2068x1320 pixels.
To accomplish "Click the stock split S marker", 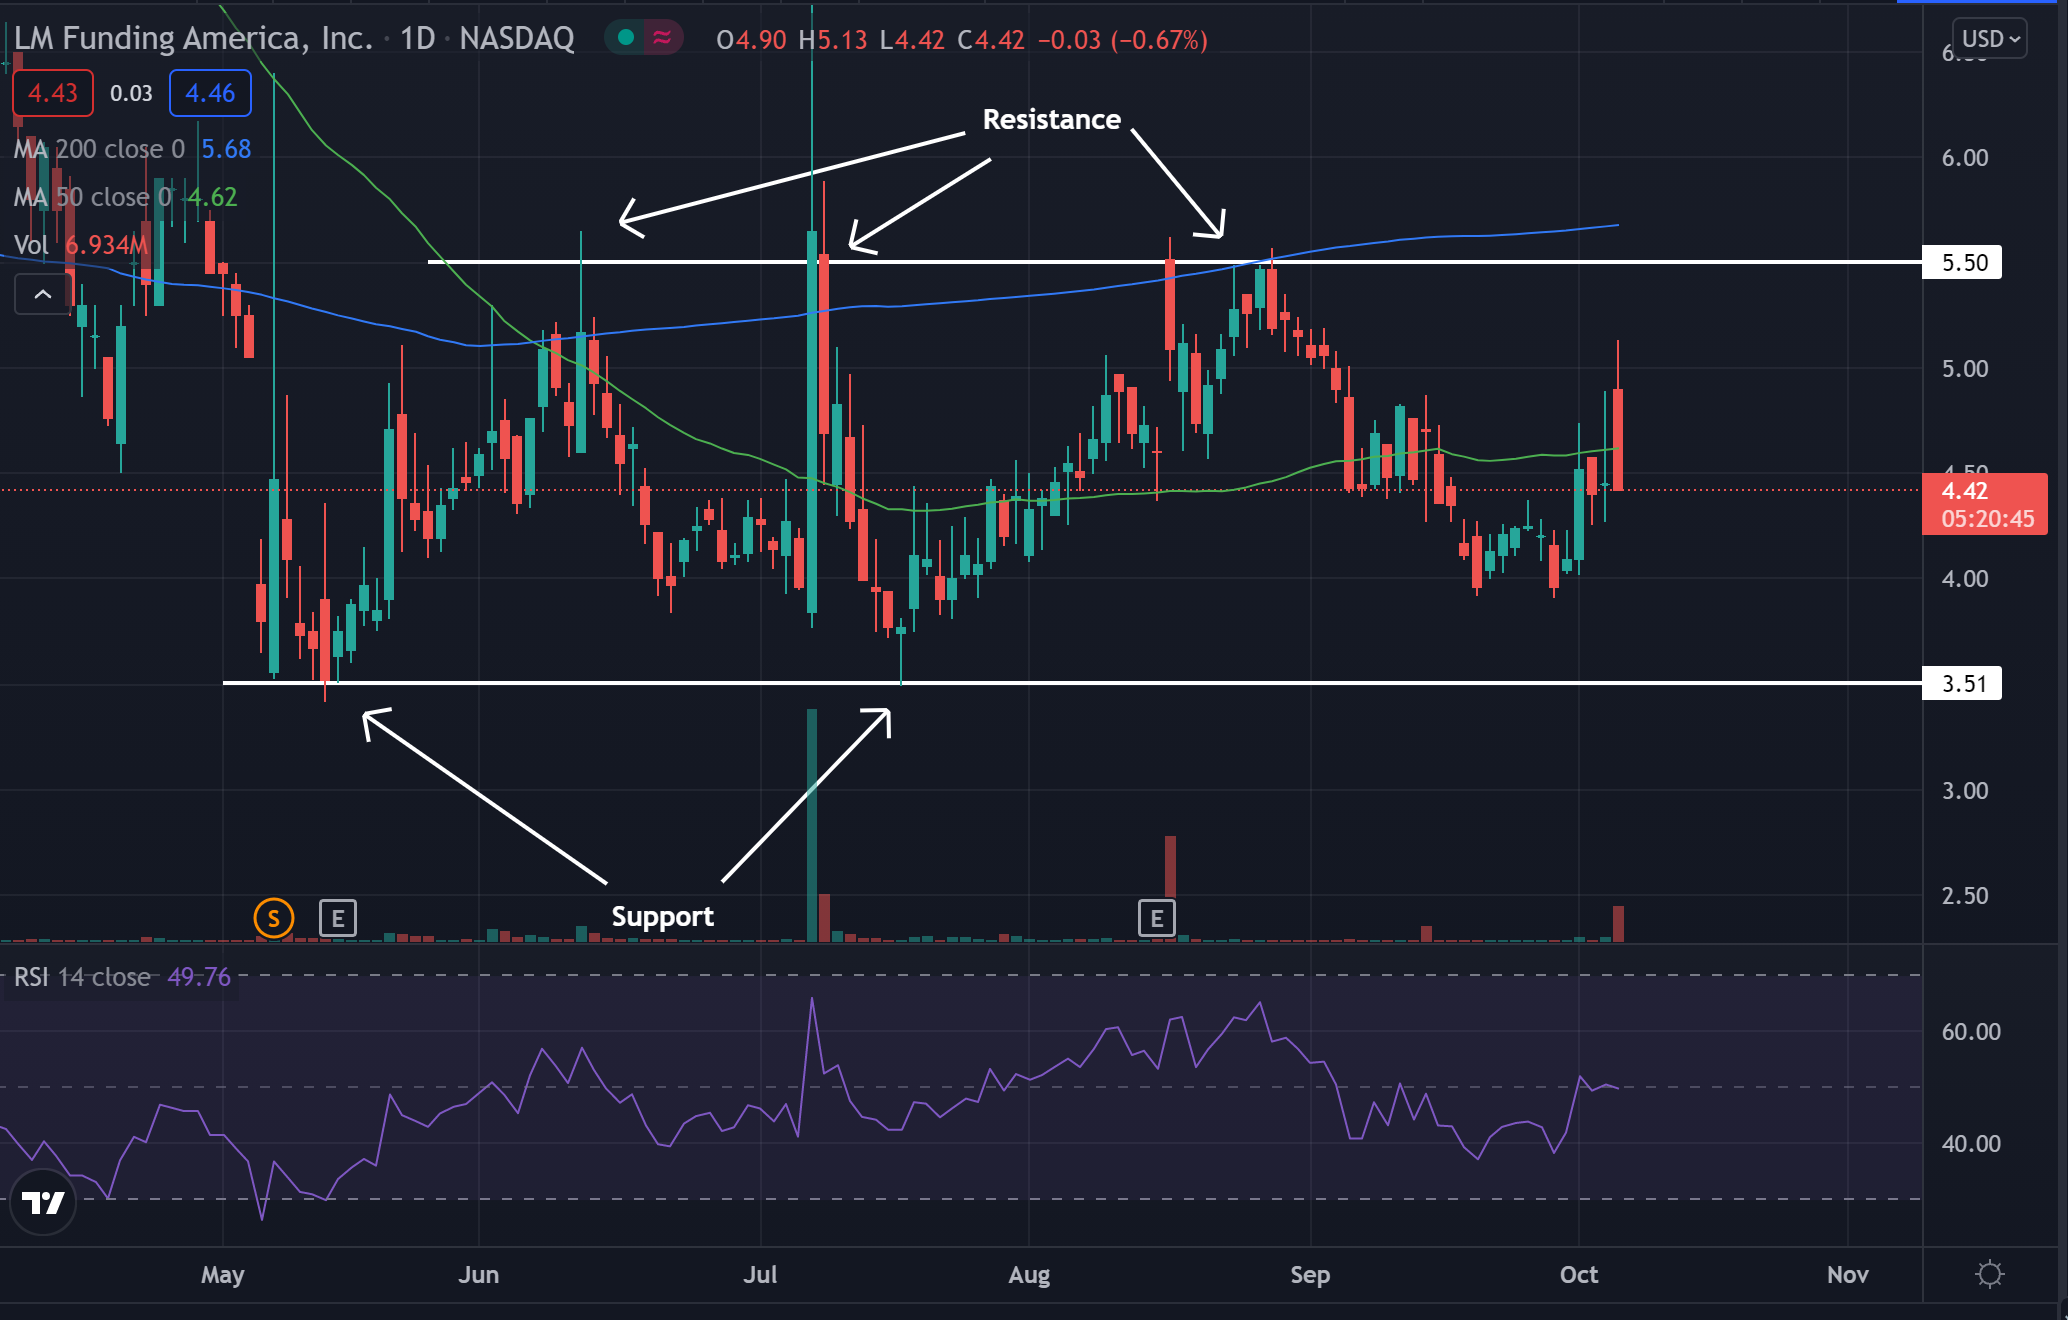I will [x=273, y=917].
